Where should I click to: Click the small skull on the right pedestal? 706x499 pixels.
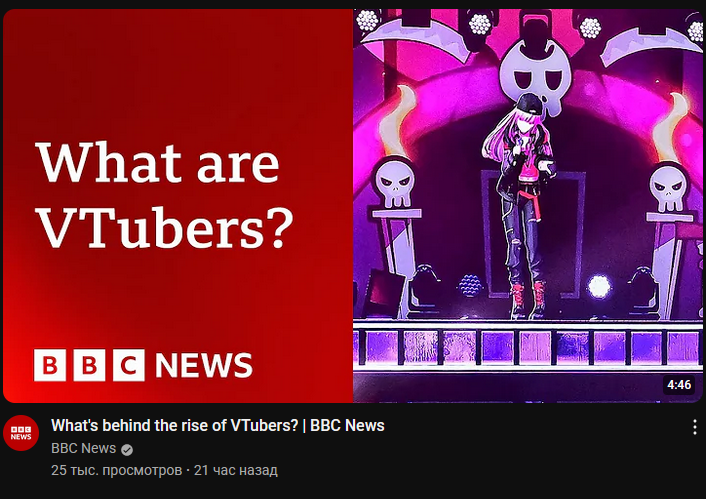pyautogui.click(x=669, y=188)
